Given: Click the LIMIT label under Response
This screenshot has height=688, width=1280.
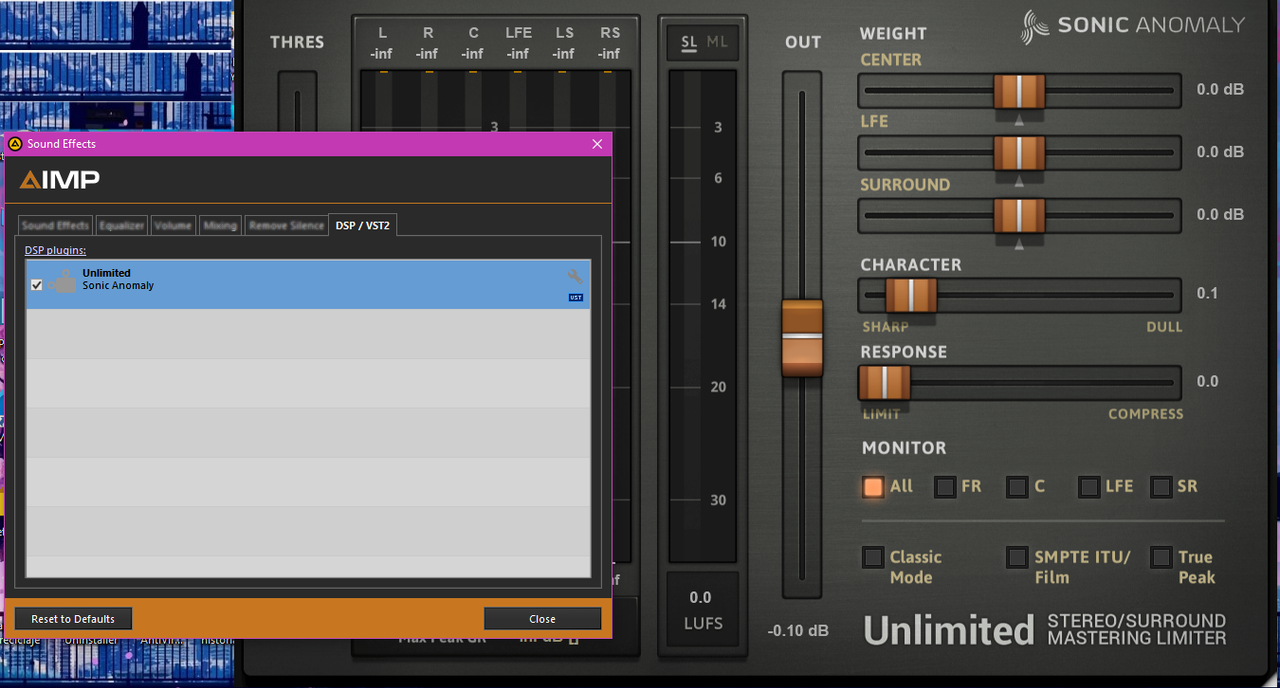Looking at the screenshot, I should 881,414.
